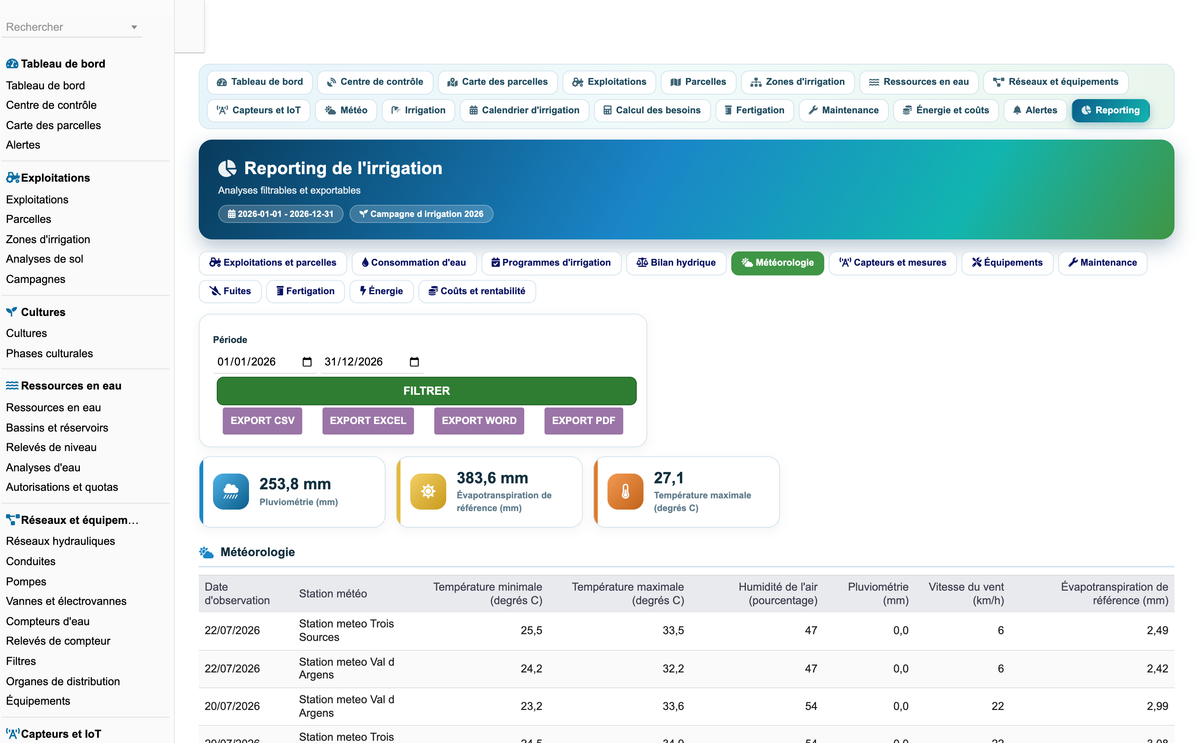
Task: Open Tableau de bord in top navigation
Action: (x=260, y=82)
